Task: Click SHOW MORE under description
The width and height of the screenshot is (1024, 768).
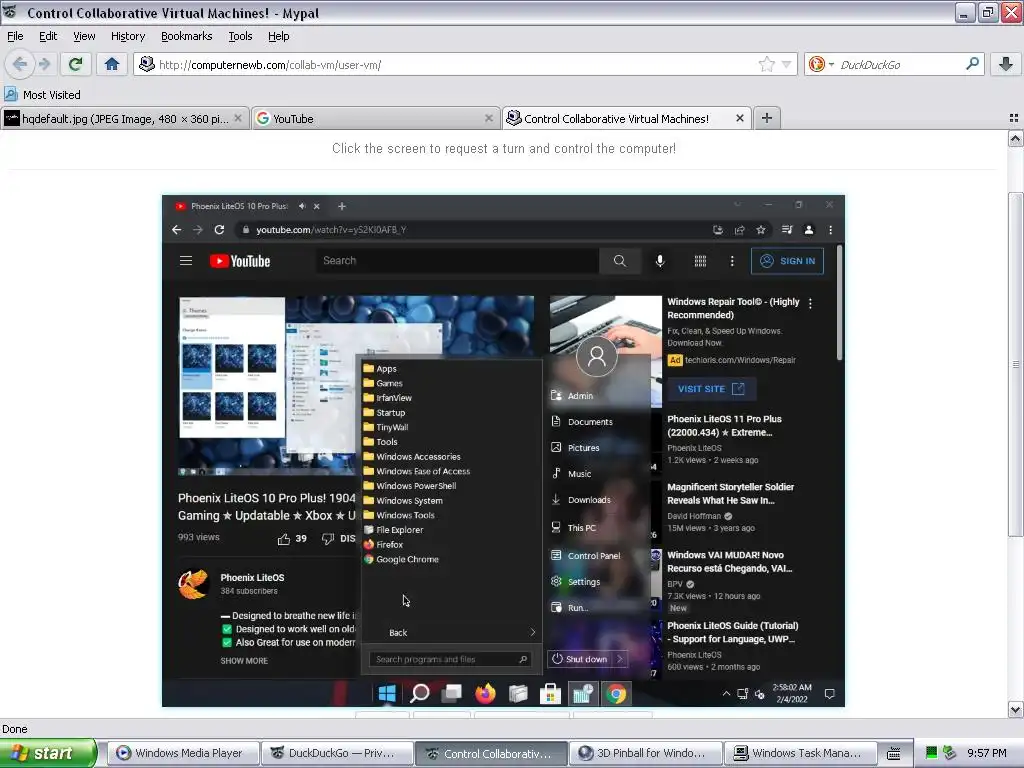Action: tap(244, 661)
